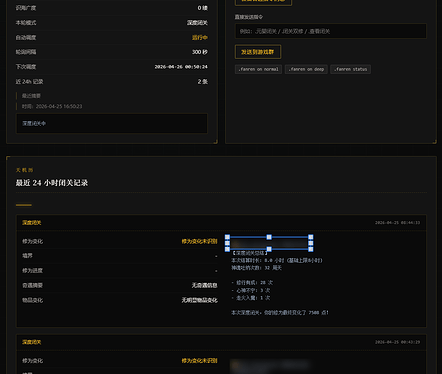Viewport: 442px width, 374px height.
Task: Select summary time 2026-04-25 16:50:23
Action: [59, 106]
